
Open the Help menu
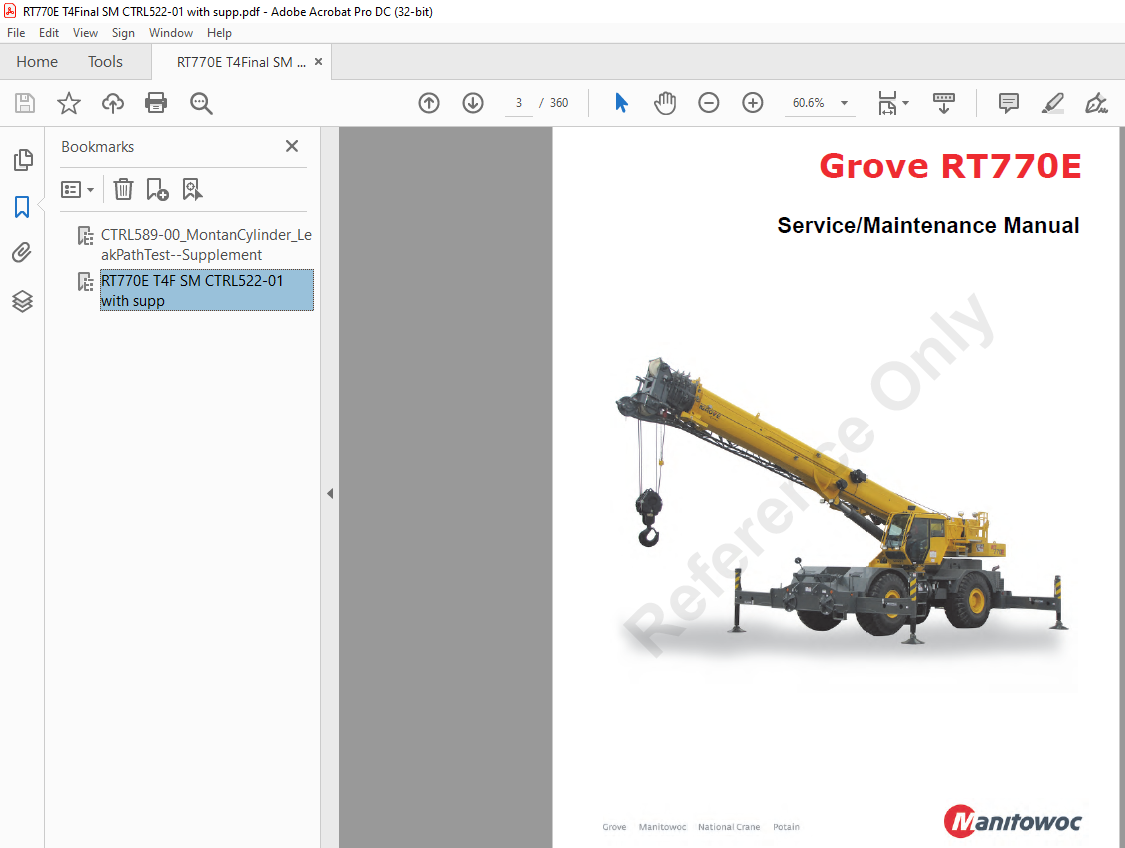(x=220, y=33)
